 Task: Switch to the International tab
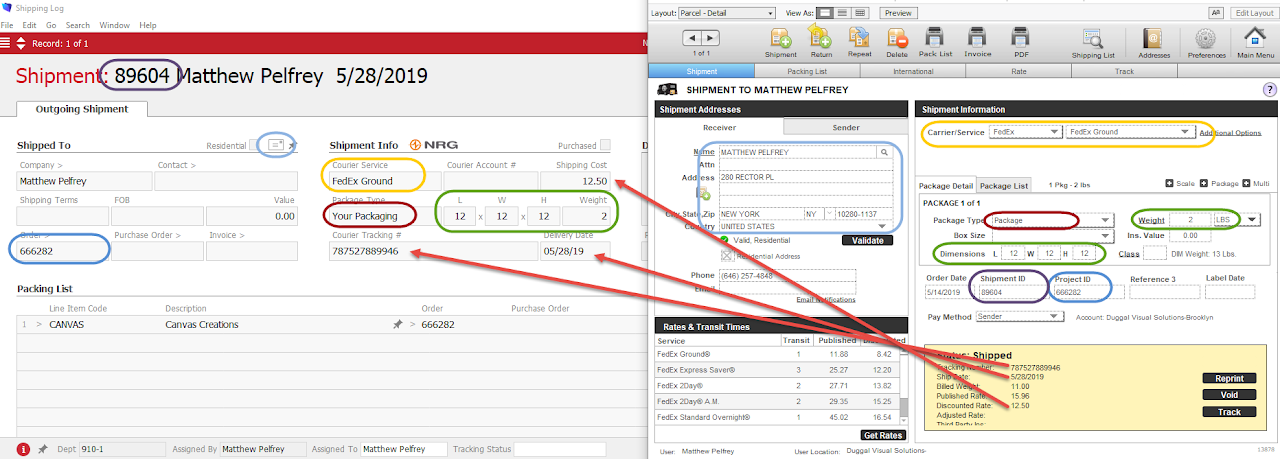pyautogui.click(x=912, y=72)
